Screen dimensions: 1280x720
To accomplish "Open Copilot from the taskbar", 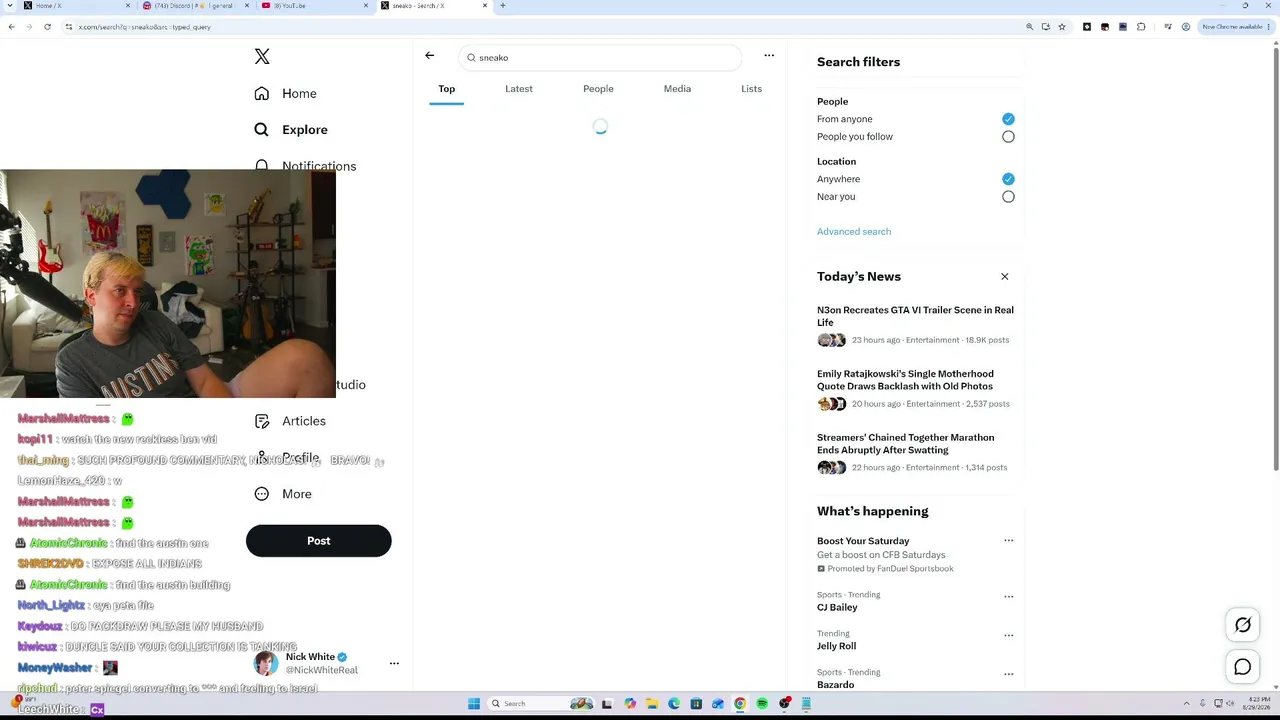I will [630, 704].
